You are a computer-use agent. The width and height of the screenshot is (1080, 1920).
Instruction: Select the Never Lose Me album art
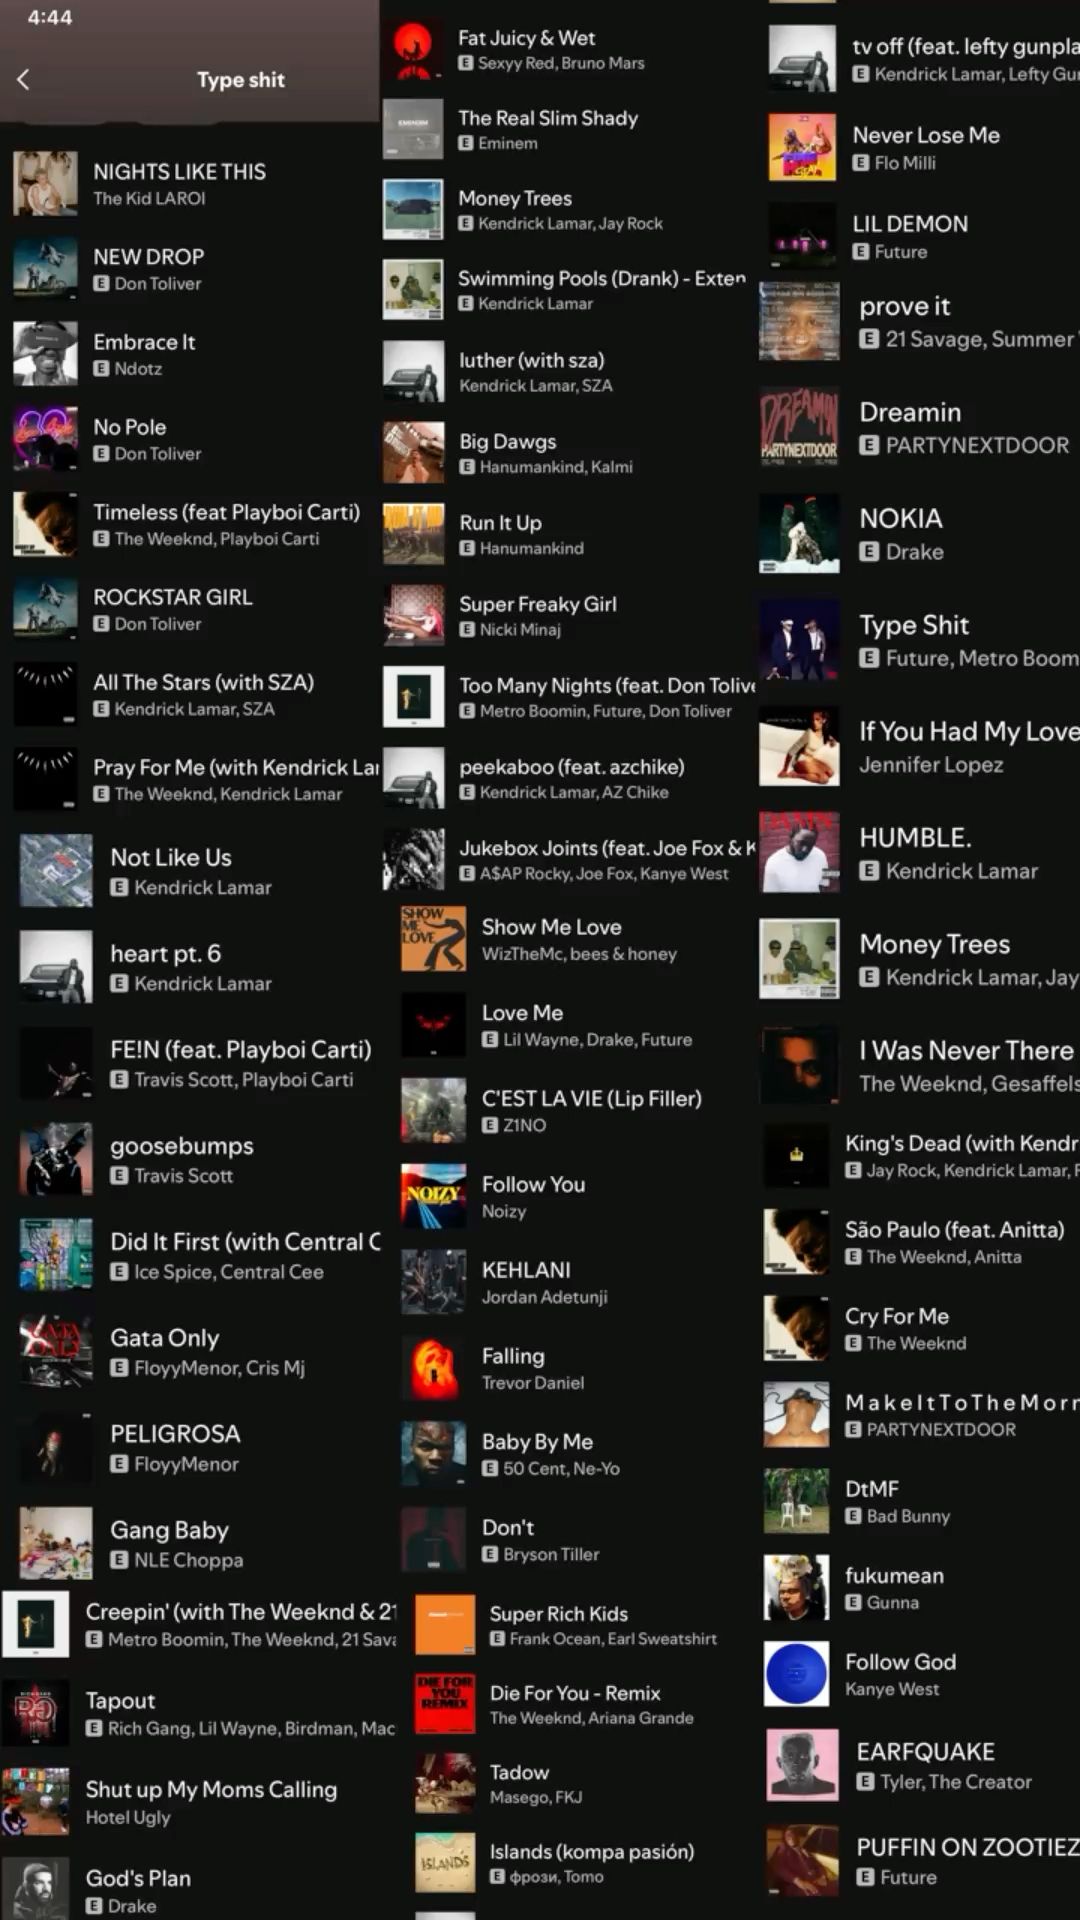[x=802, y=147]
